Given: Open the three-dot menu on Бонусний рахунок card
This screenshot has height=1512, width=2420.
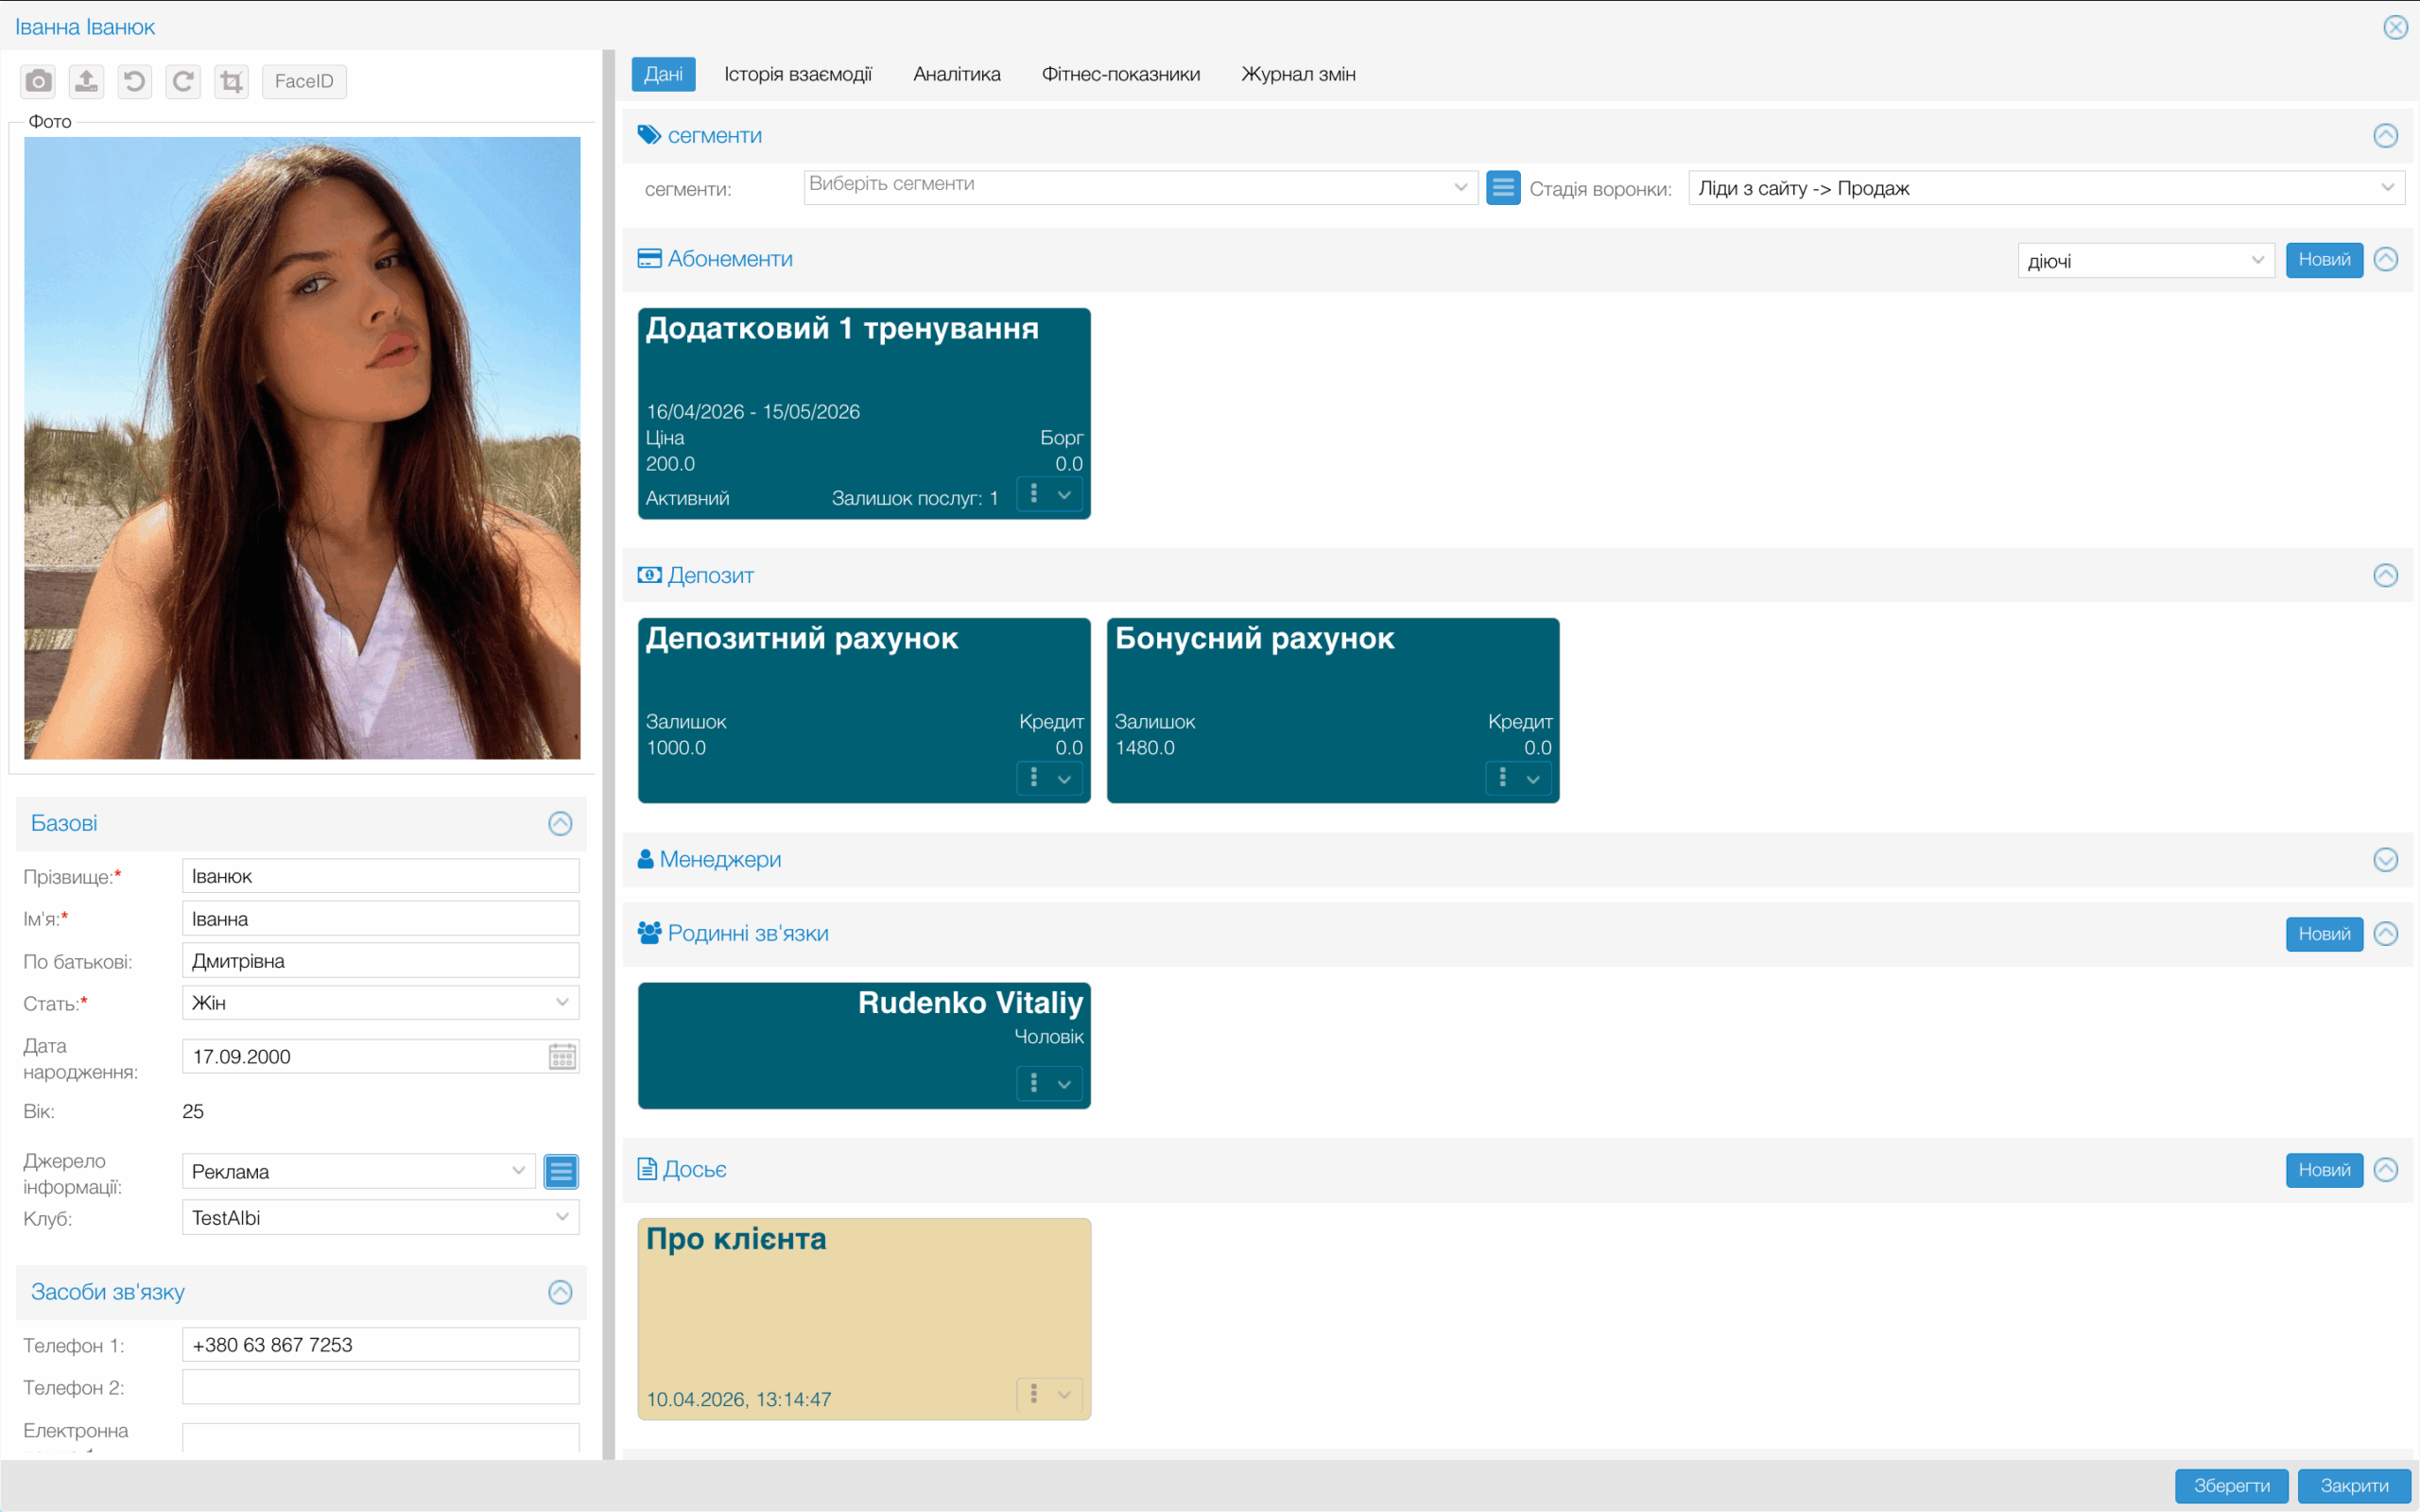Looking at the screenshot, I should click(x=1502, y=778).
